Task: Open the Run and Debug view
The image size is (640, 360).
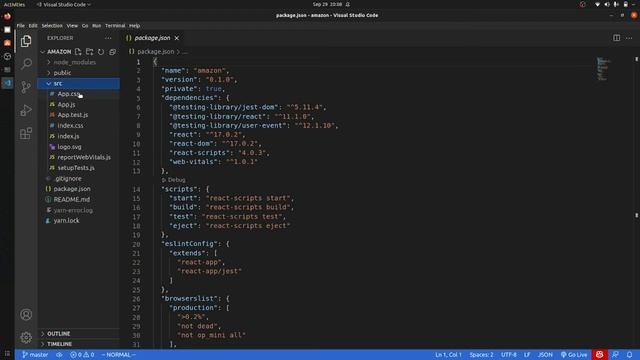Action: click(x=26, y=110)
